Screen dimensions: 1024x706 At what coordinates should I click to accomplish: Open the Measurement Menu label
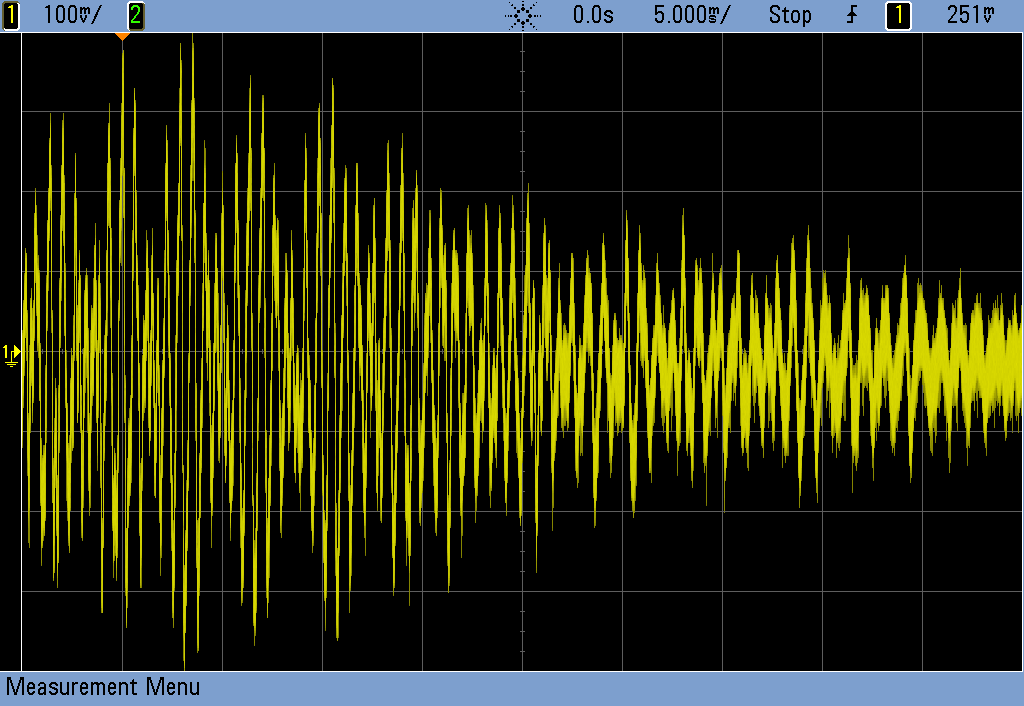pos(103,687)
